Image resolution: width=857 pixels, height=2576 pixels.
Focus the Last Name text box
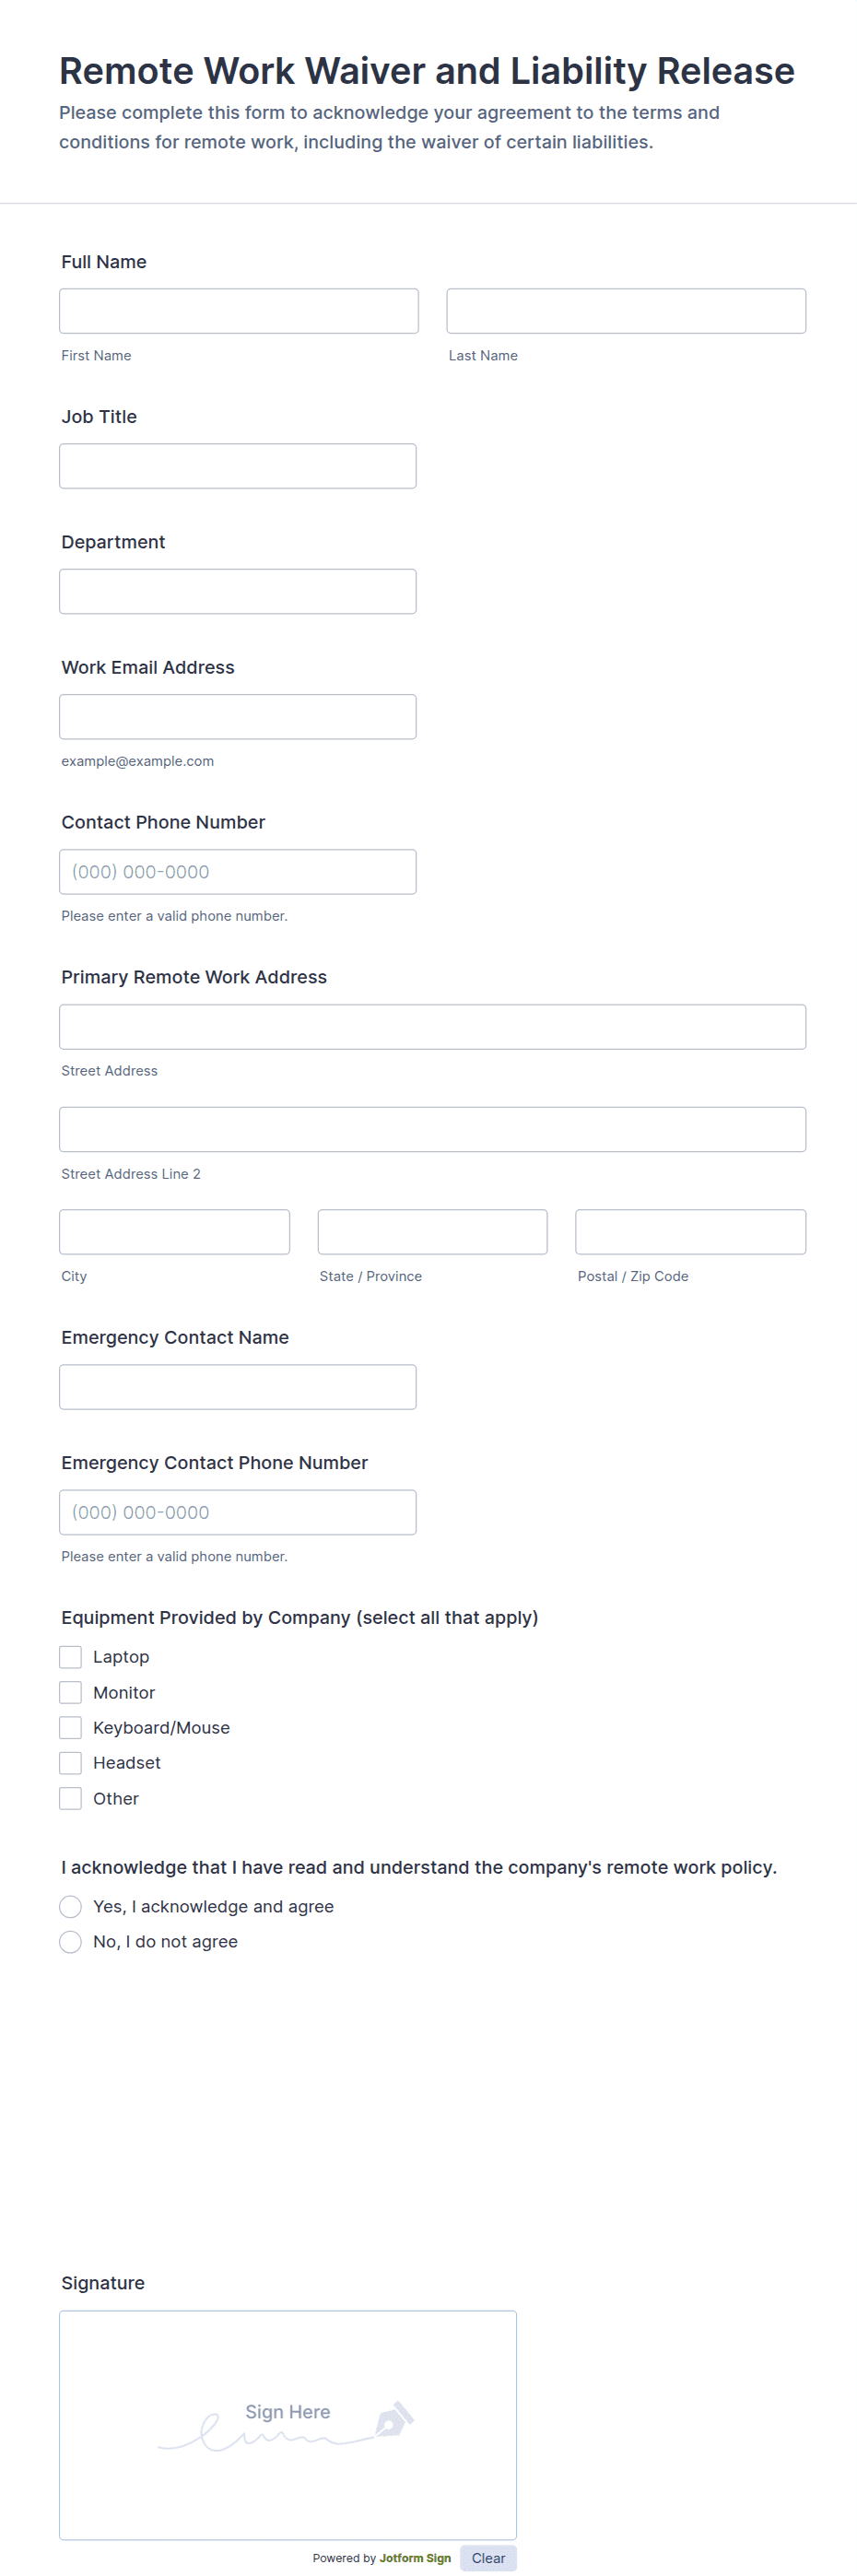[626, 311]
